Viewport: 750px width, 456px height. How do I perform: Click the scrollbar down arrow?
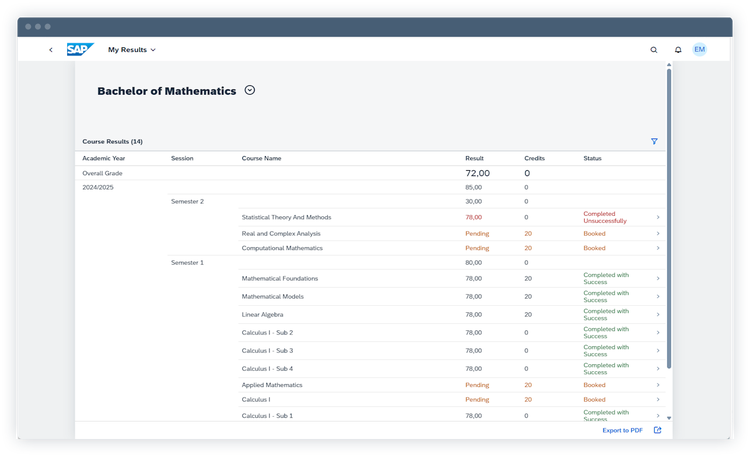[x=669, y=418]
